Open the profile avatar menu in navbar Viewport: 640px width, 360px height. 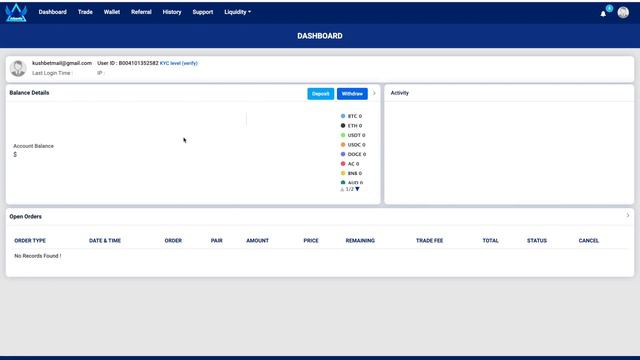coord(623,13)
